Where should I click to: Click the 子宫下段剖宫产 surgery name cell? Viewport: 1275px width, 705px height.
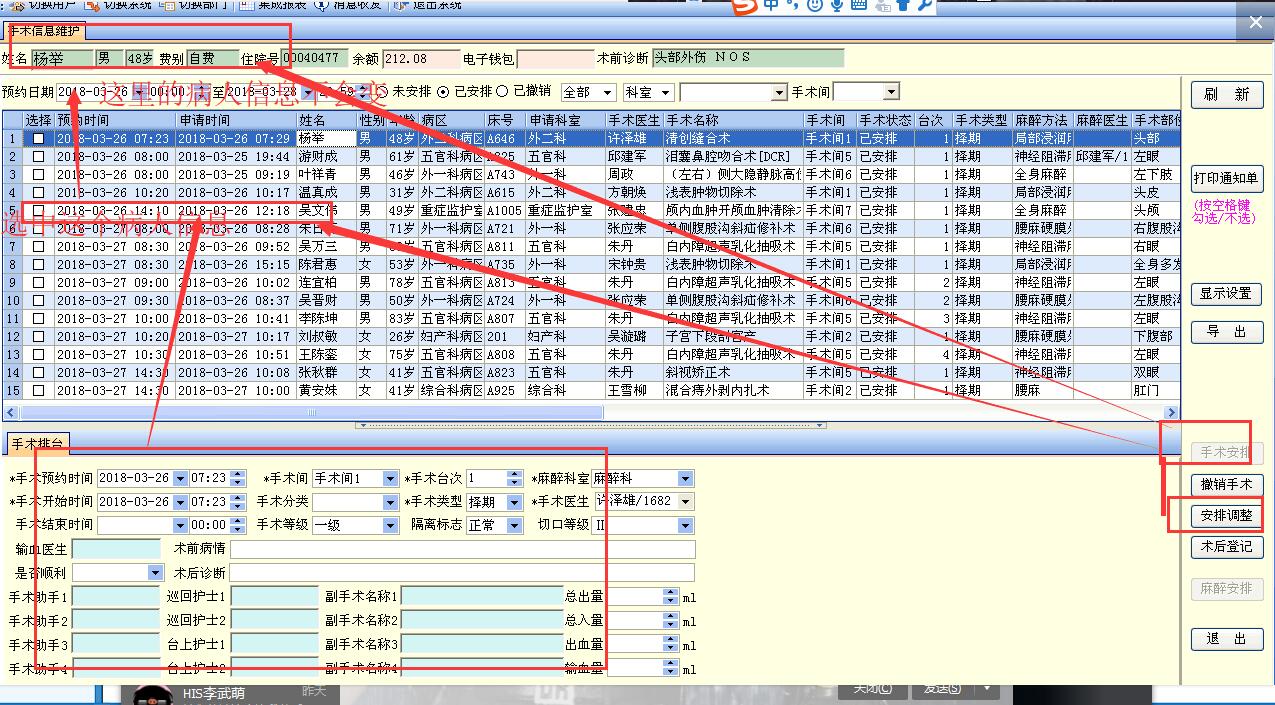coord(733,336)
